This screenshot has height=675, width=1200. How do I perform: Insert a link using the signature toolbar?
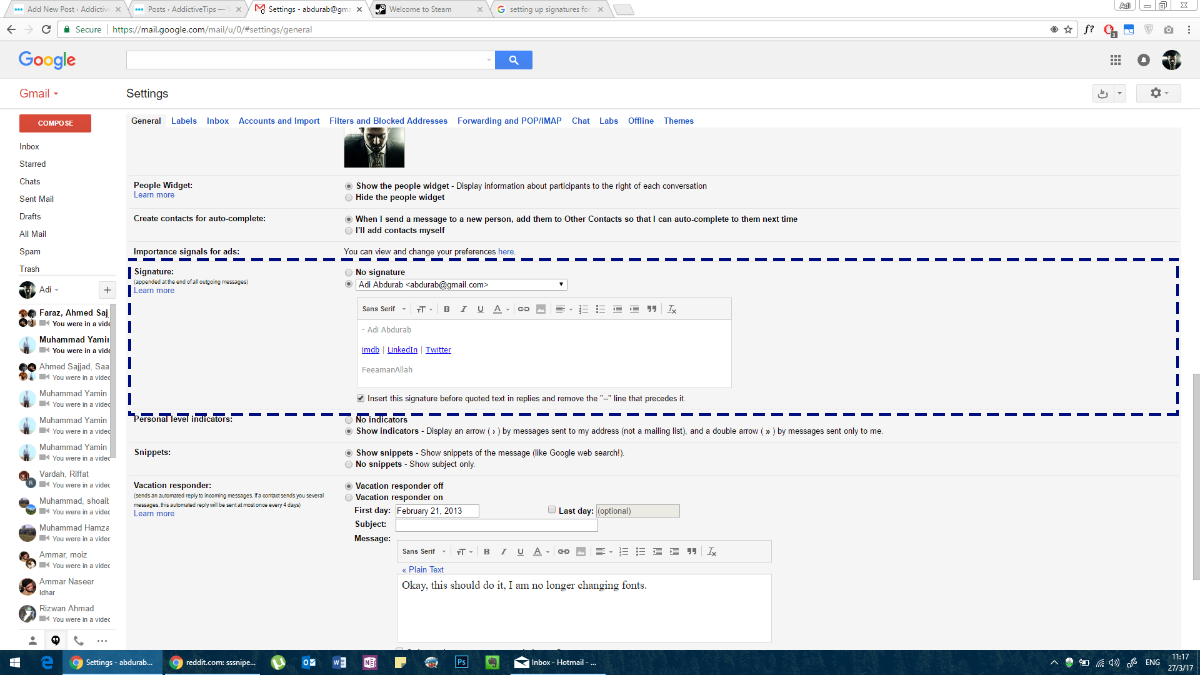coord(523,308)
